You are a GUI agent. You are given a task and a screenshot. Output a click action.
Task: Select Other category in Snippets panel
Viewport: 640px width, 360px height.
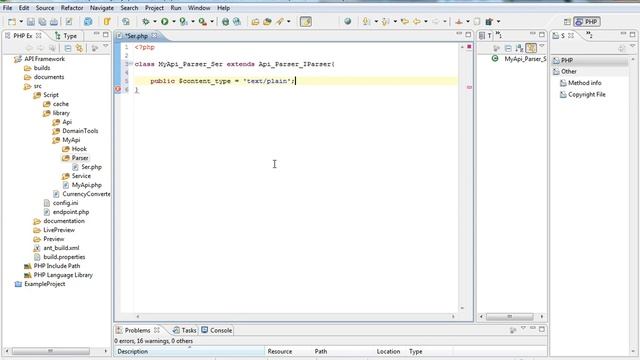pos(590,71)
